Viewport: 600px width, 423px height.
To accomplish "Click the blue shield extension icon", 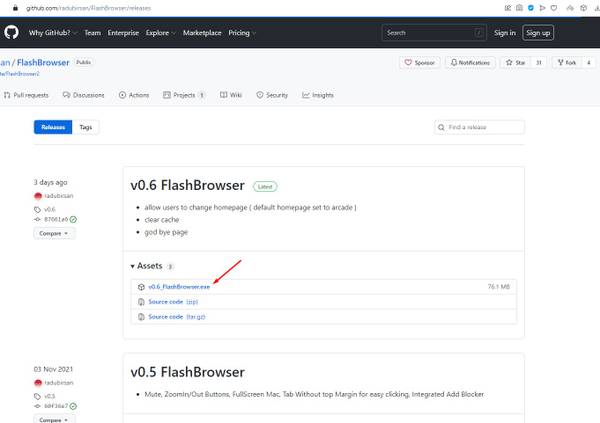I will (x=531, y=8).
